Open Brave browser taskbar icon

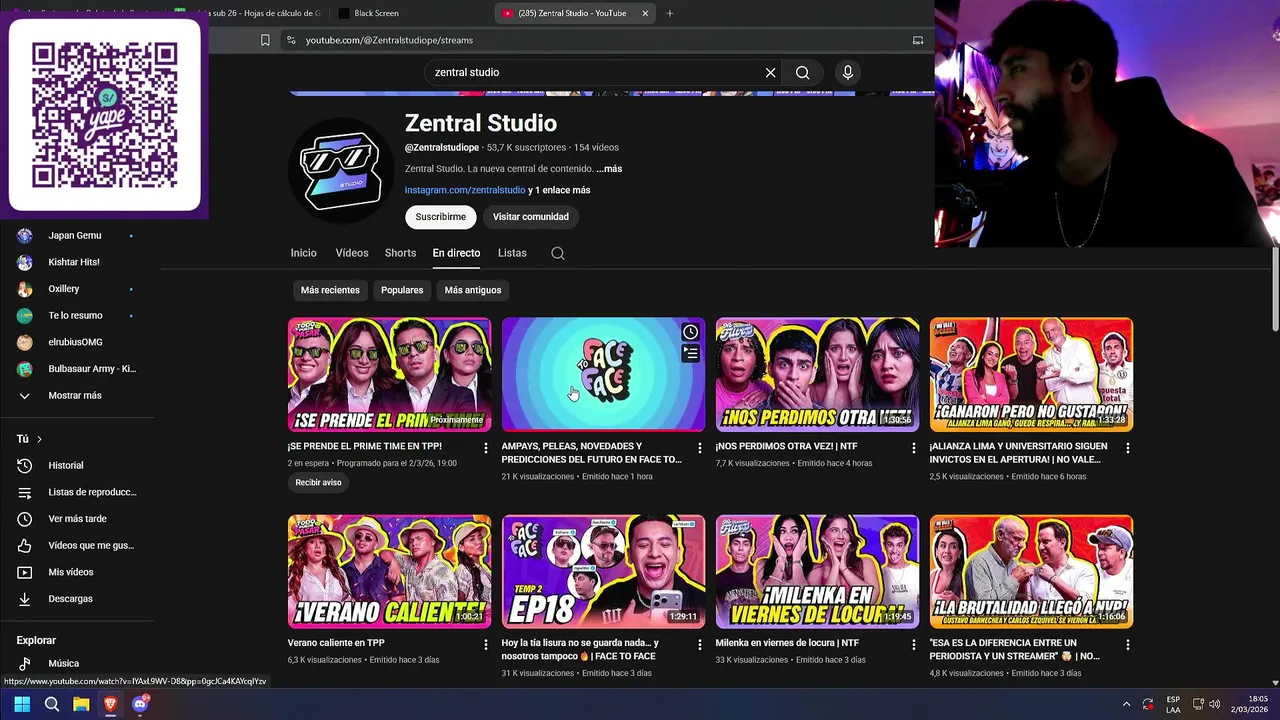tap(110, 704)
